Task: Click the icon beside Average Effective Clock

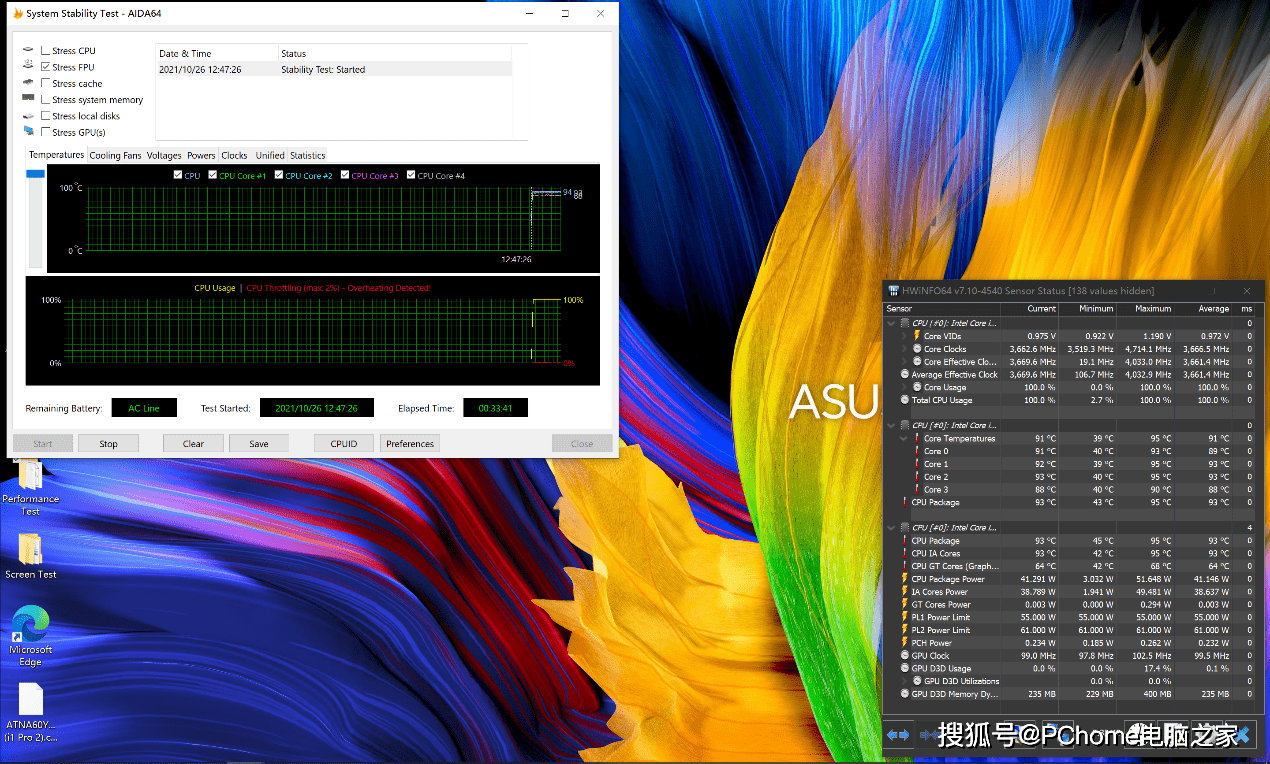Action: point(904,374)
